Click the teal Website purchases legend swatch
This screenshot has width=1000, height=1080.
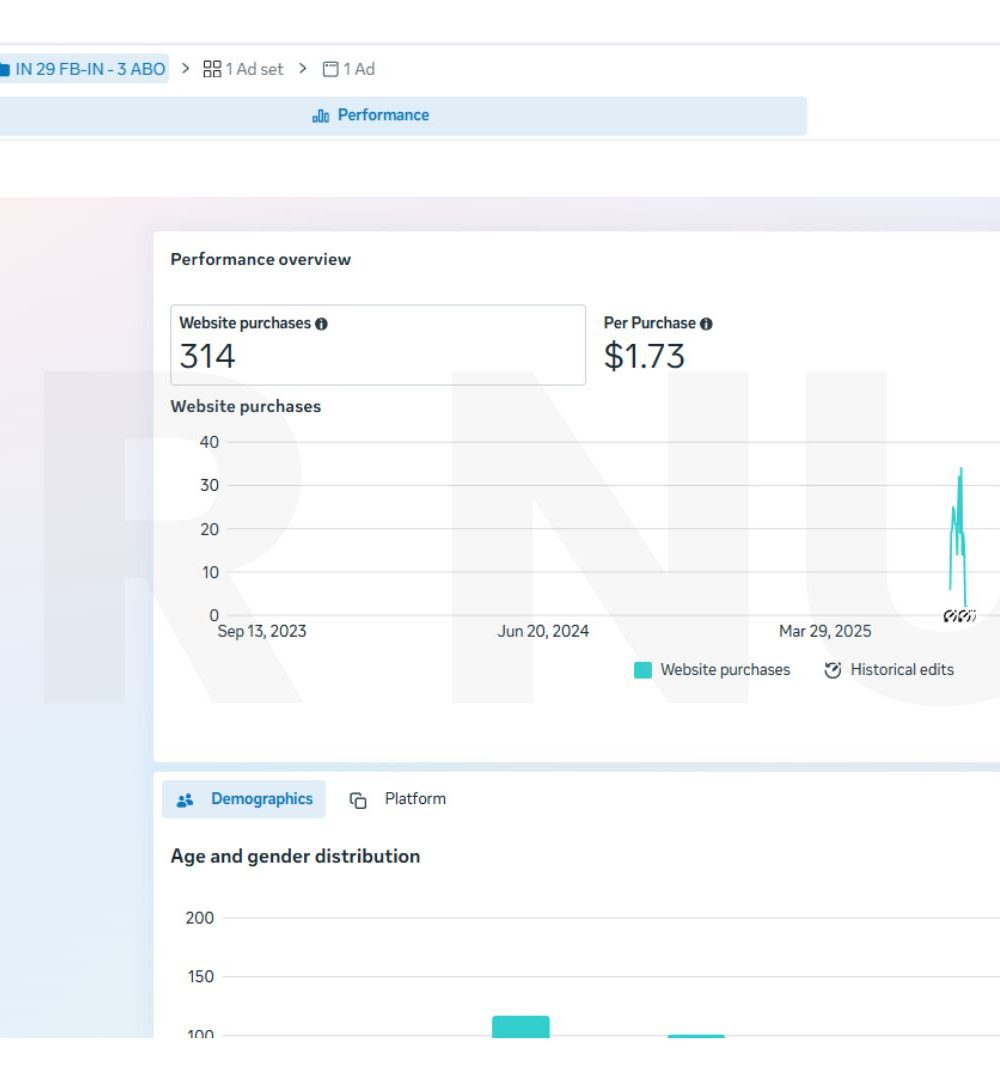pyautogui.click(x=643, y=670)
